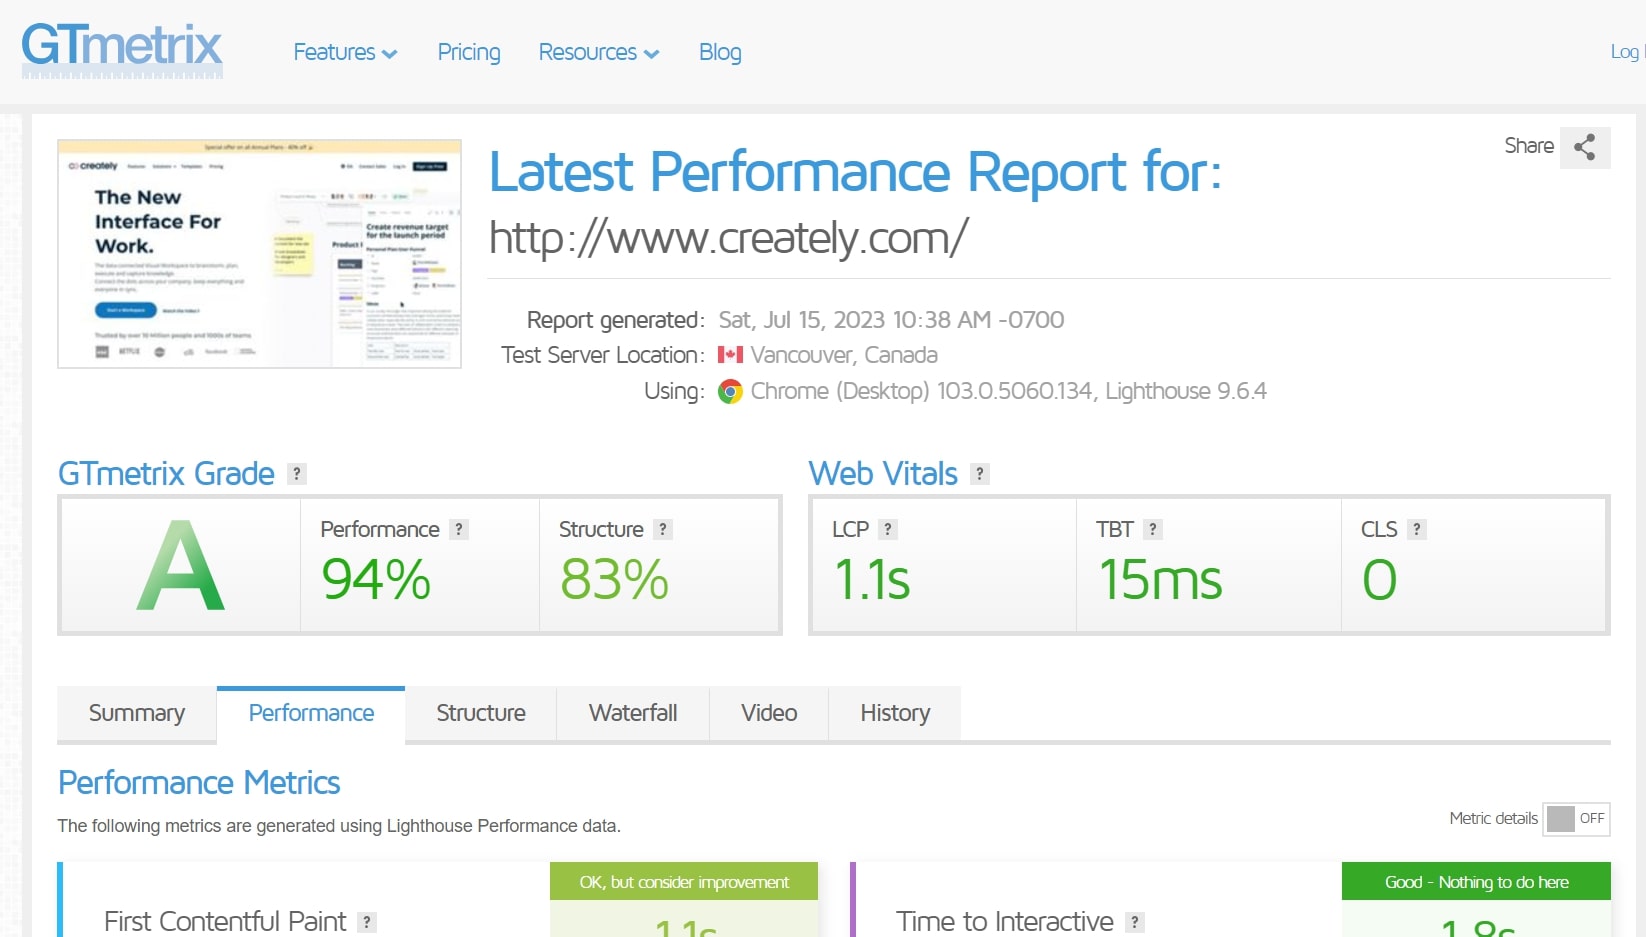Click the 83% structure score
The image size is (1646, 937).
(614, 580)
